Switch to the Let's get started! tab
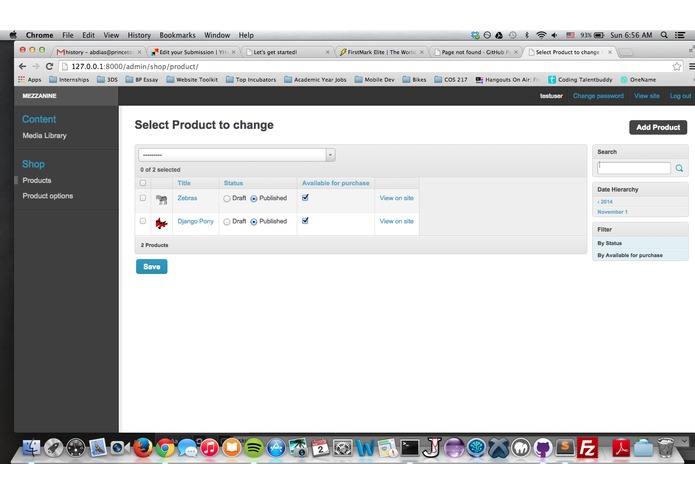 point(287,52)
